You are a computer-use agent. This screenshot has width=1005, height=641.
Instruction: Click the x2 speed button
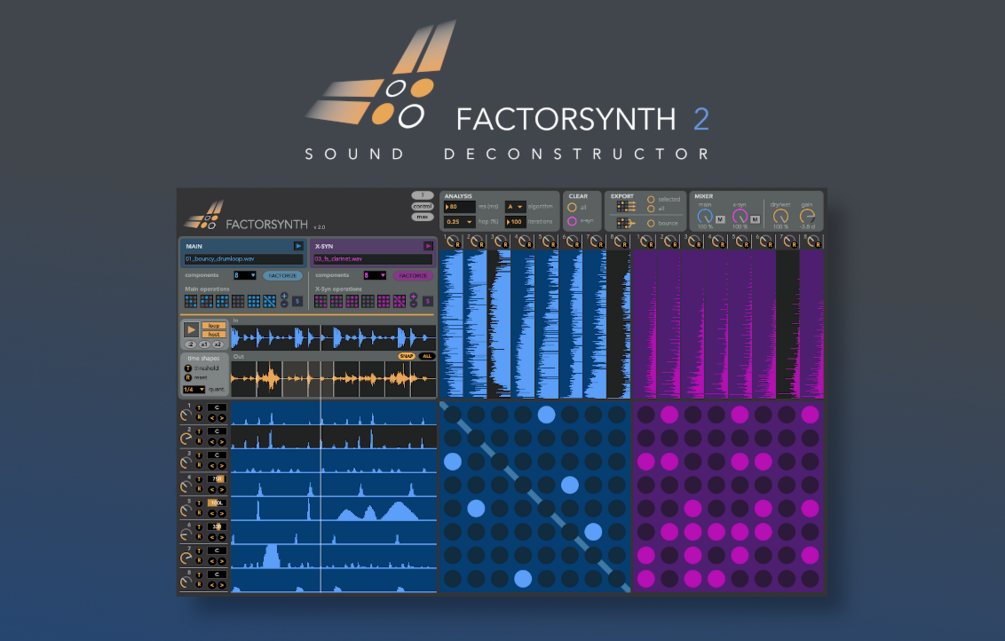point(218,344)
